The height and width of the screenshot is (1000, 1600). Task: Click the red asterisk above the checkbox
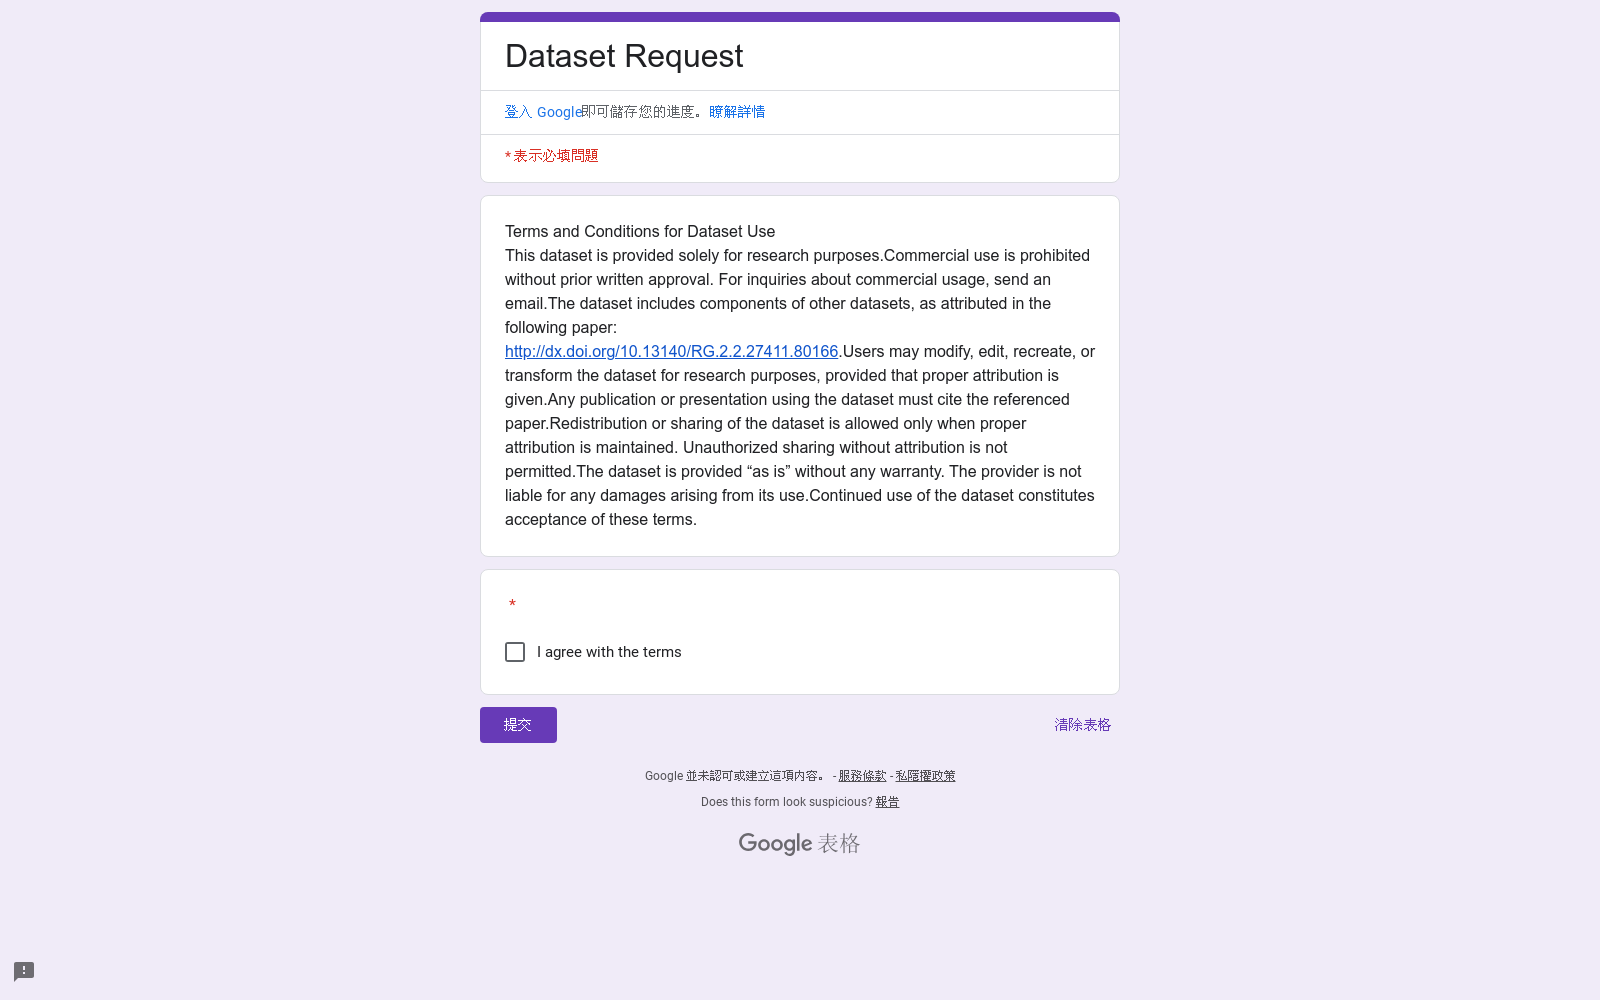click(512, 604)
